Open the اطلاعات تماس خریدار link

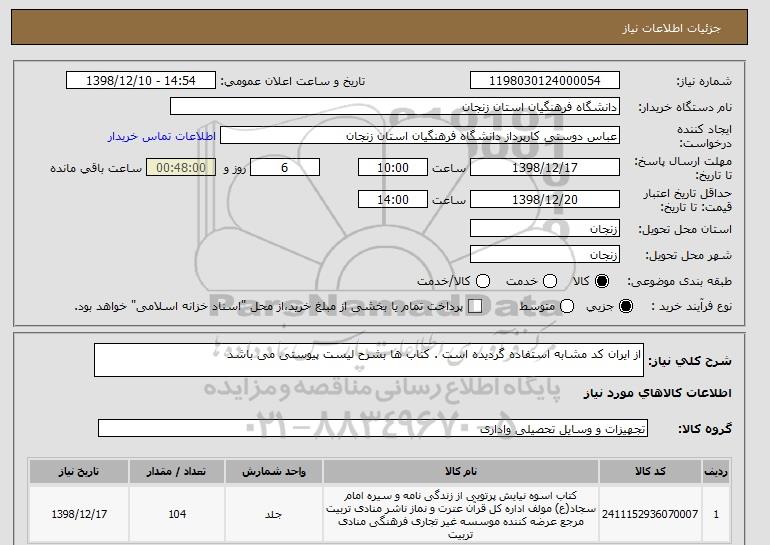[x=162, y=136]
